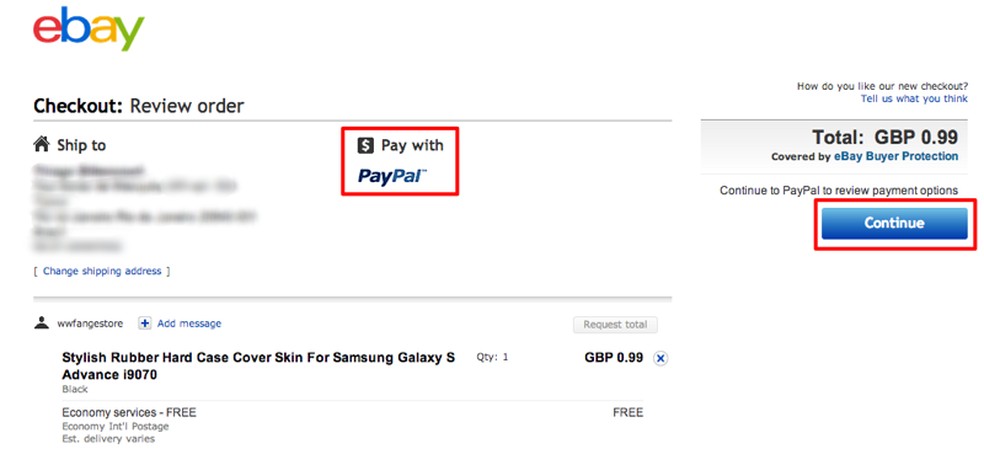
Task: Click the PayPal logo
Action: [x=391, y=177]
